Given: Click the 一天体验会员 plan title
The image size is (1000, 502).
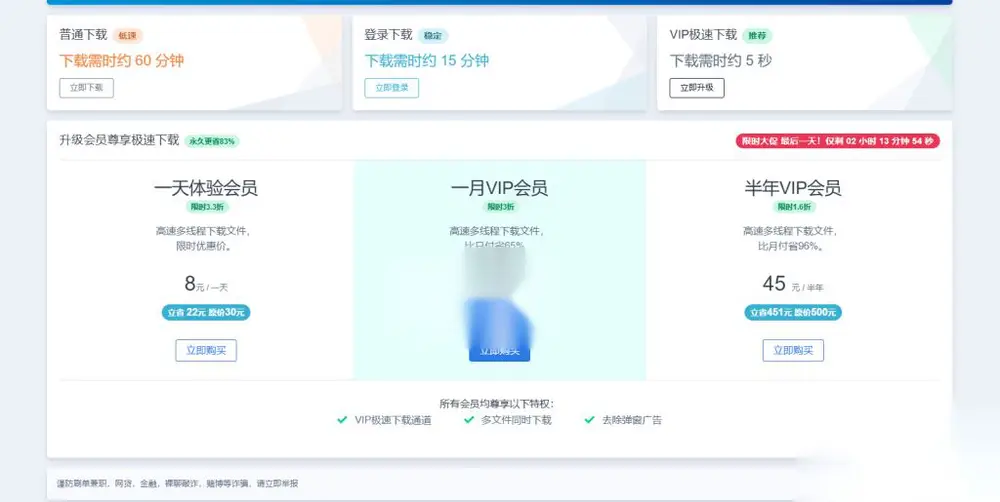Looking at the screenshot, I should coord(206,188).
